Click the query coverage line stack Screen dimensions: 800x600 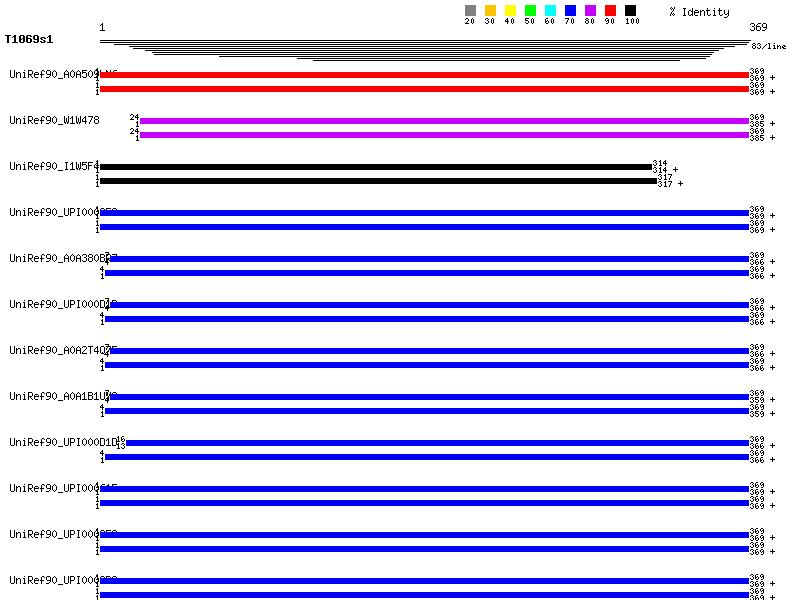pos(424,49)
